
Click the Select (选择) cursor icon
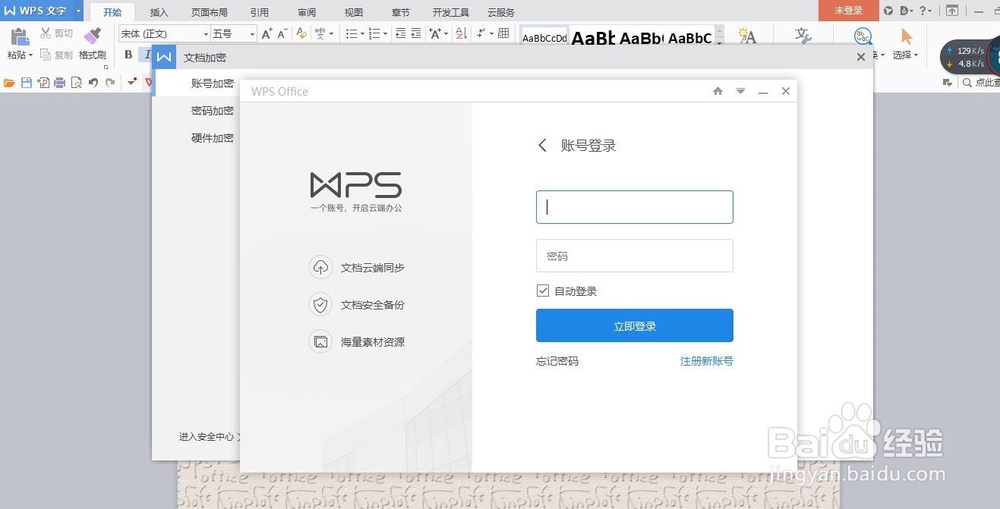click(x=906, y=36)
